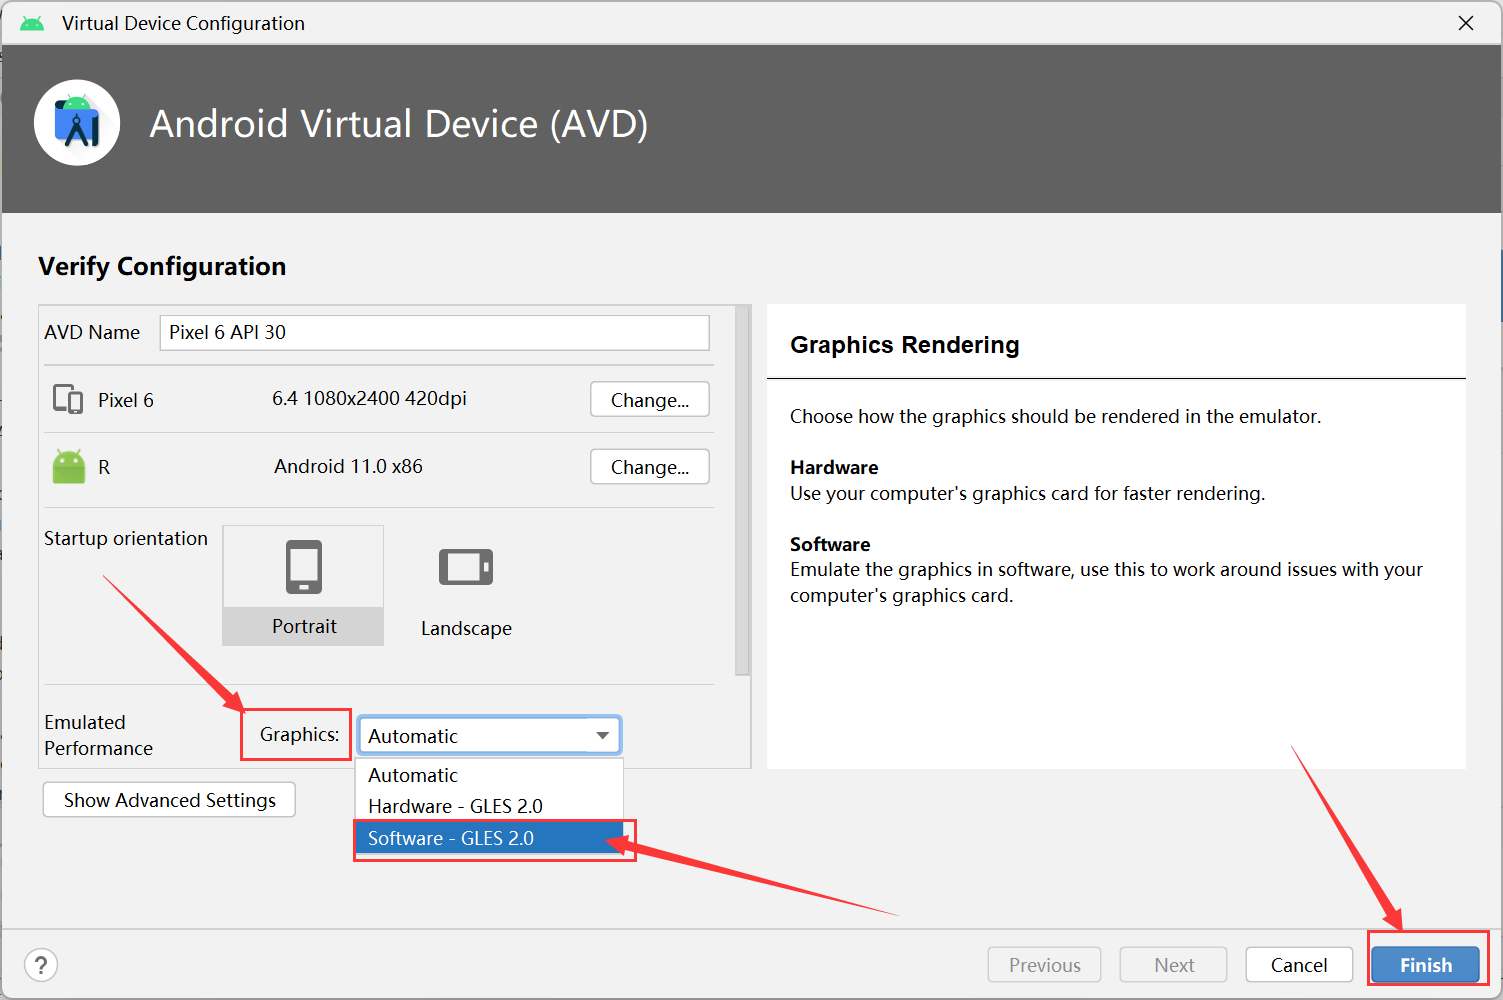Click the AVD Name input field
Screen dimensions: 1503x1000
click(435, 333)
